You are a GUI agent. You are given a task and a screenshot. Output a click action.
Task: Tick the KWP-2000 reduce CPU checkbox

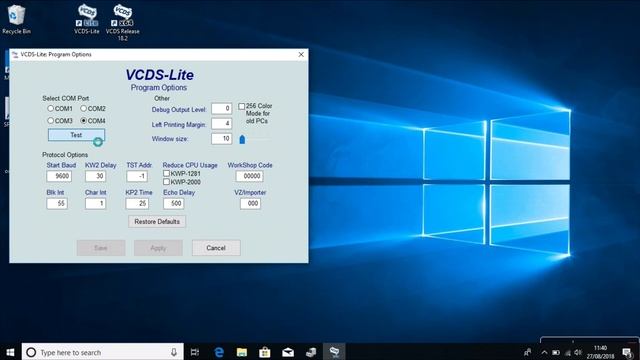167,182
